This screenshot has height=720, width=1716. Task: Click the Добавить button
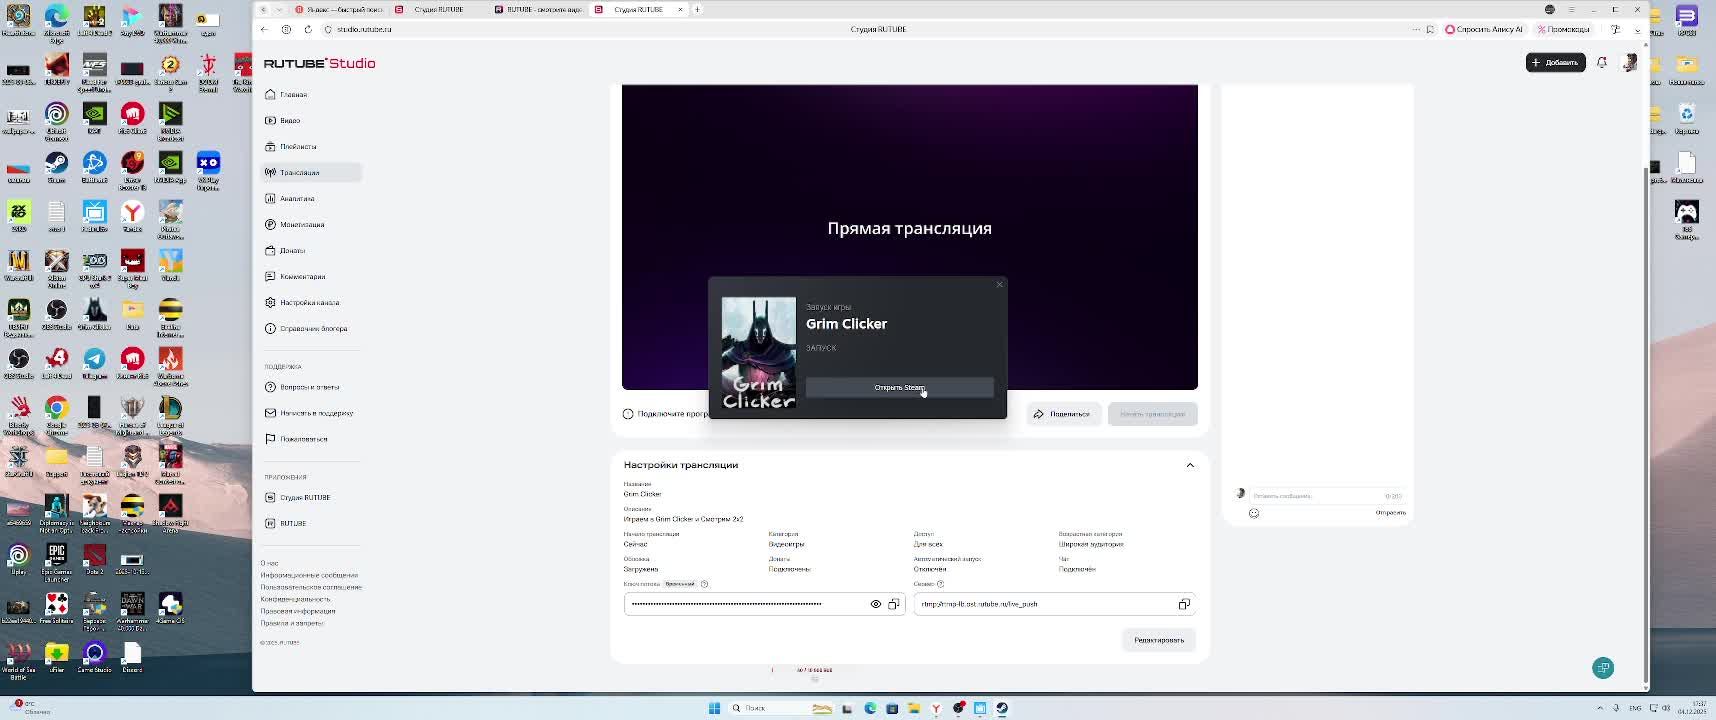tap(1555, 62)
